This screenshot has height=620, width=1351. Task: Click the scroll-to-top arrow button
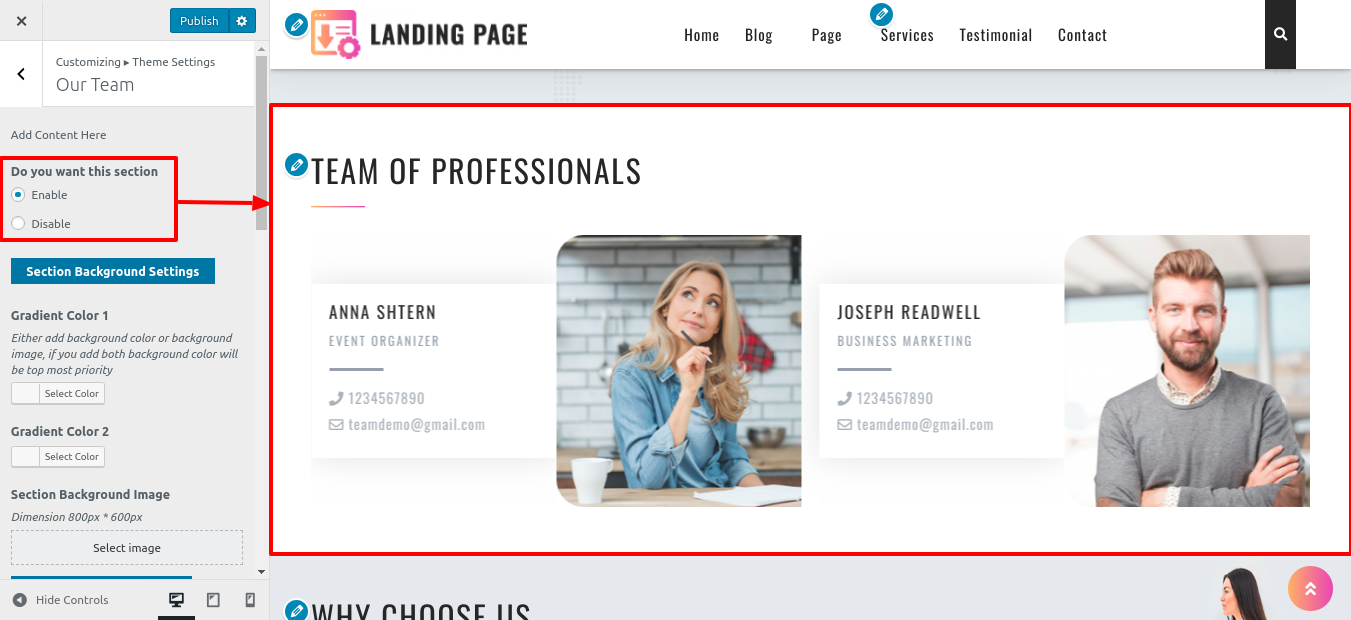1310,589
